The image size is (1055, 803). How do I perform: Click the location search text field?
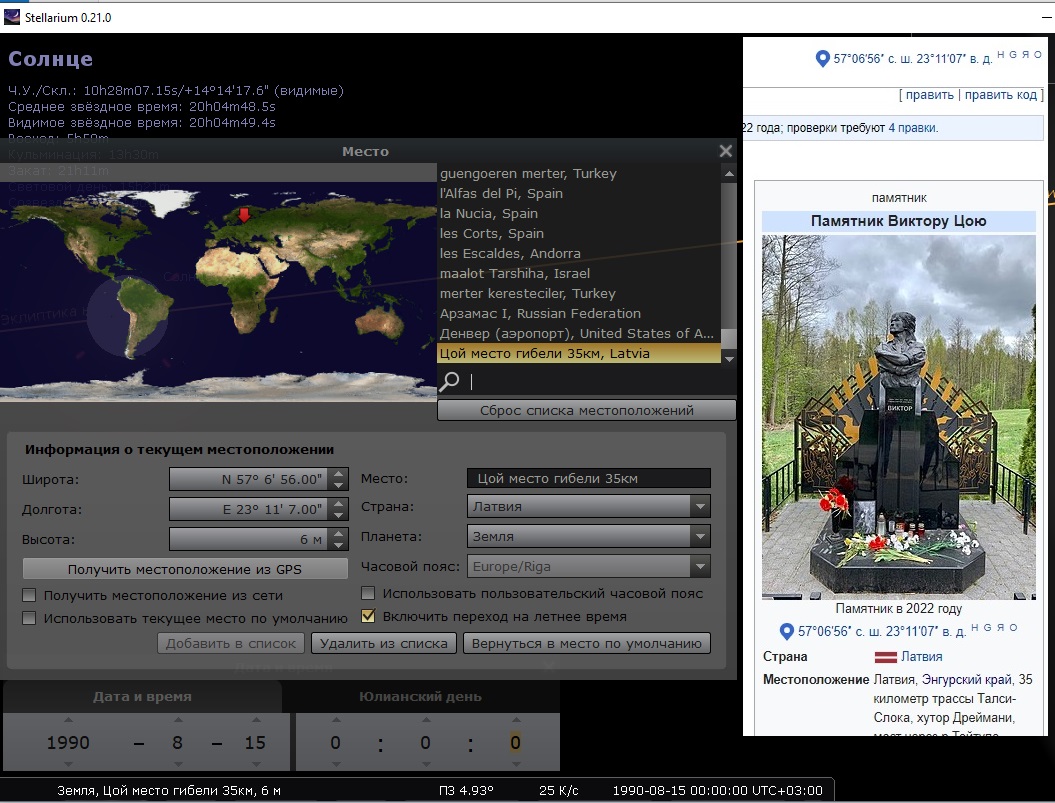[x=599, y=382]
